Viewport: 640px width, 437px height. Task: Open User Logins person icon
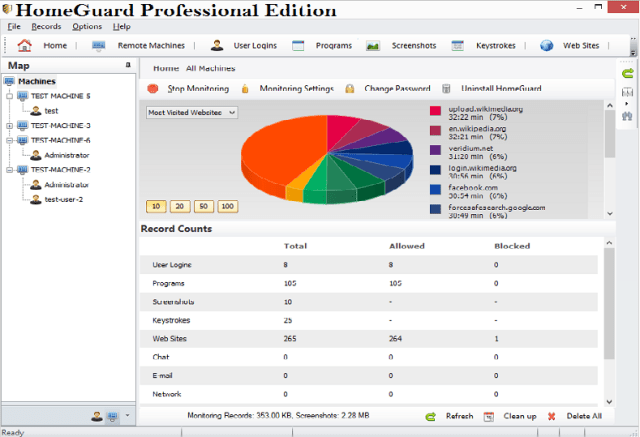[217, 45]
